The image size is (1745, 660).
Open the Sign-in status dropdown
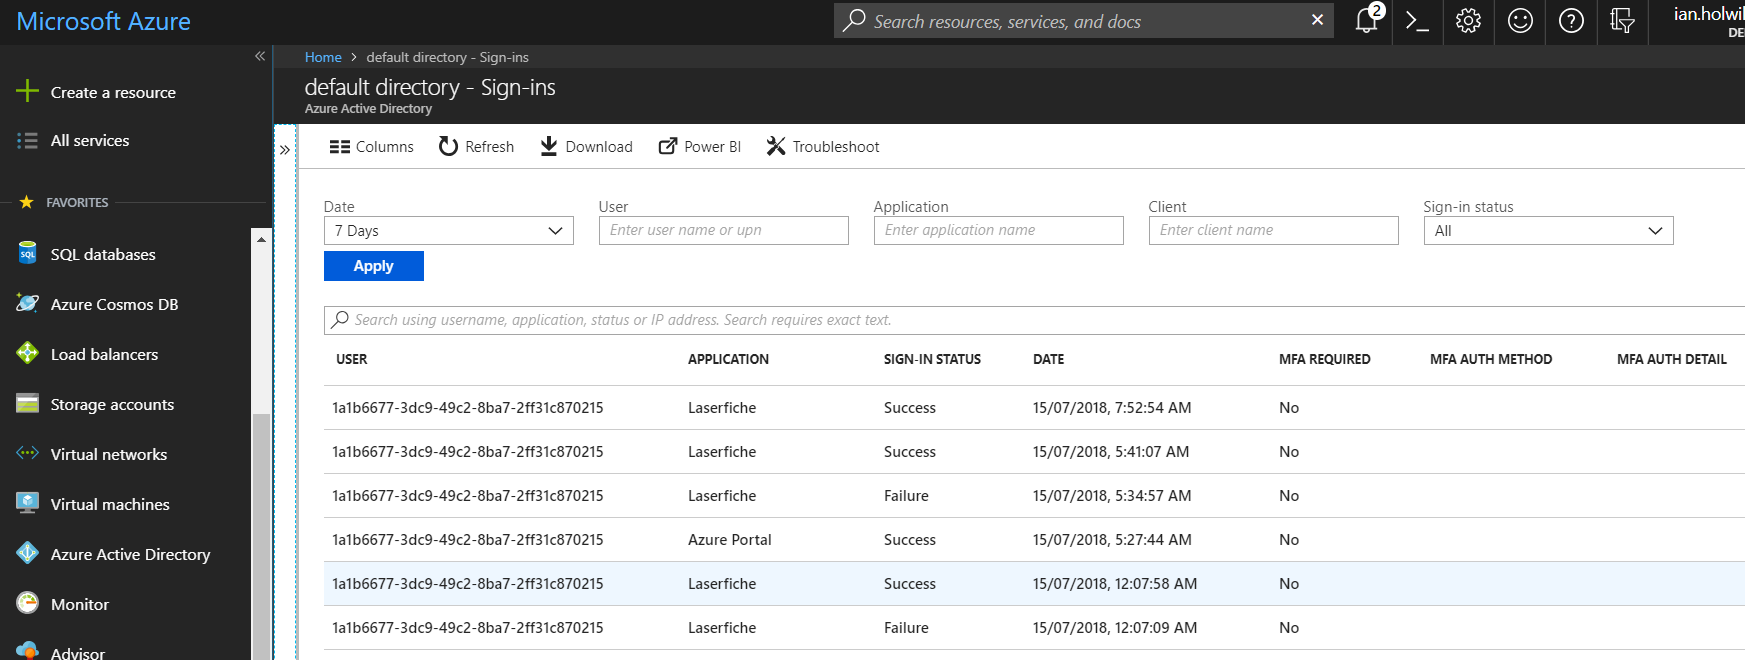[1548, 231]
